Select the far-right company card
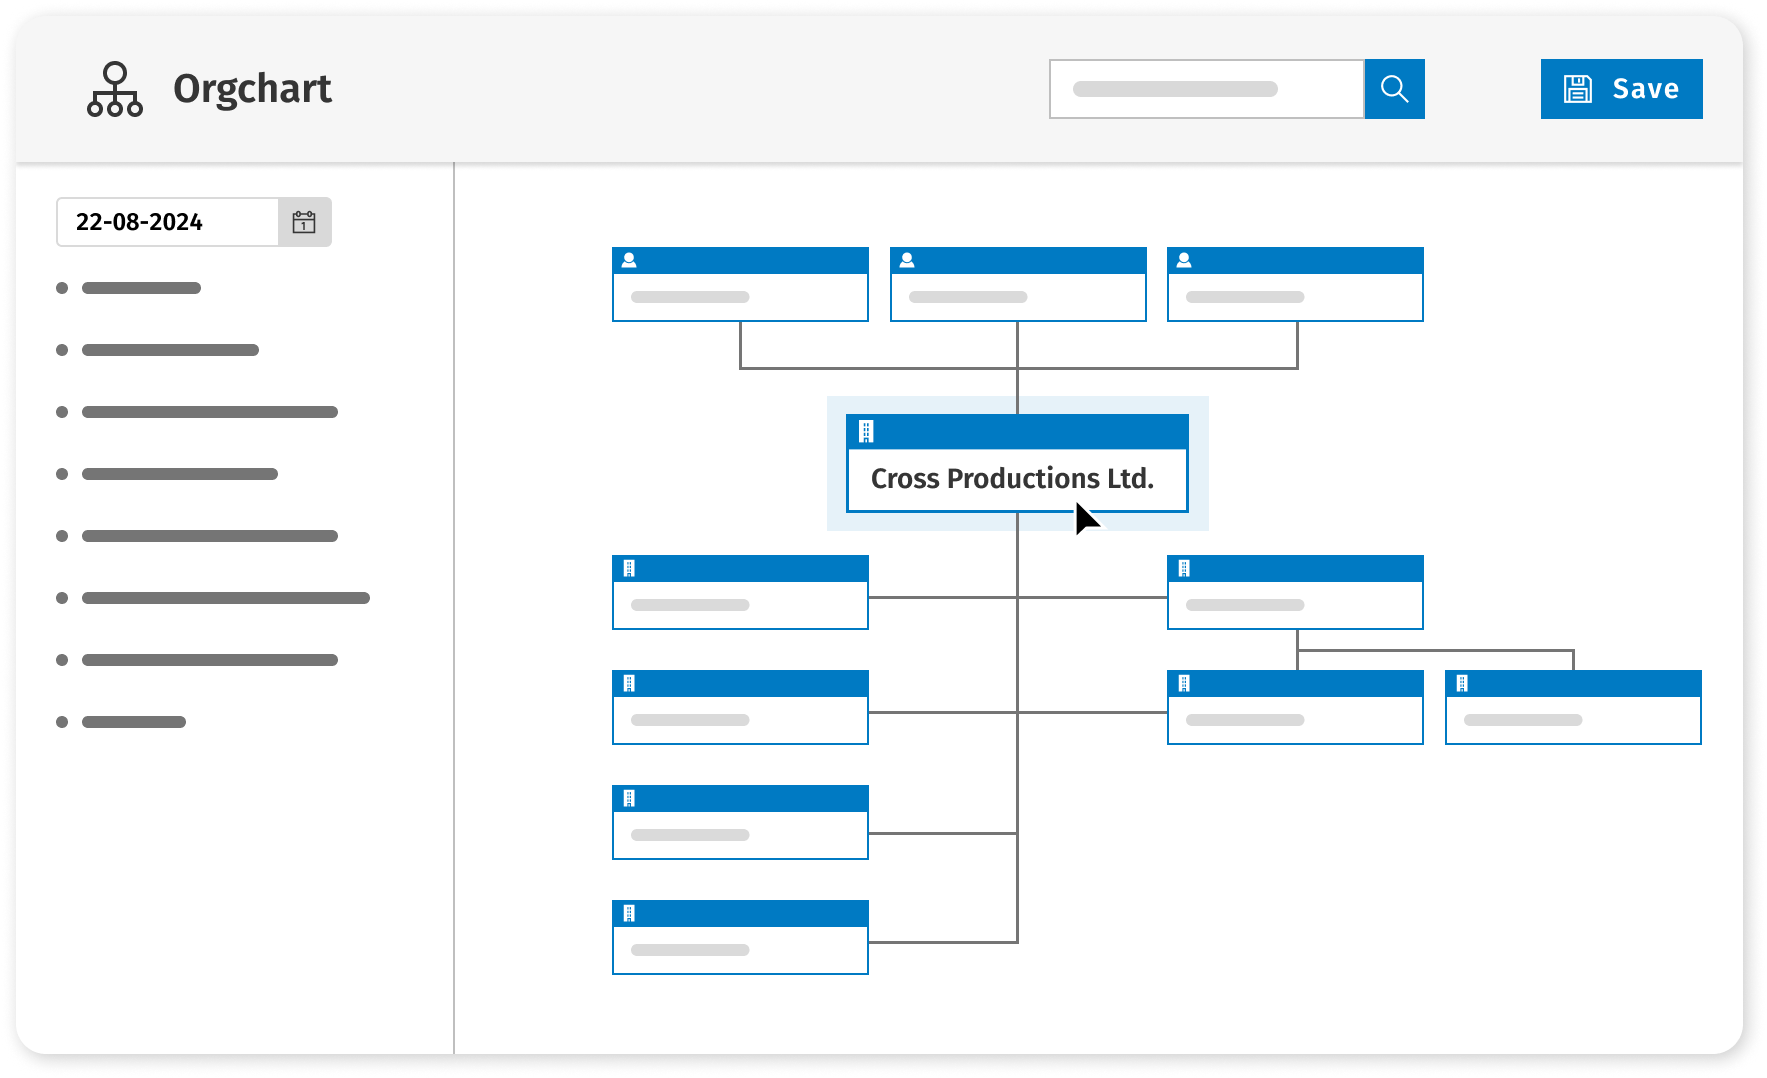The height and width of the screenshot is (1078, 1767). pyautogui.click(x=1572, y=718)
